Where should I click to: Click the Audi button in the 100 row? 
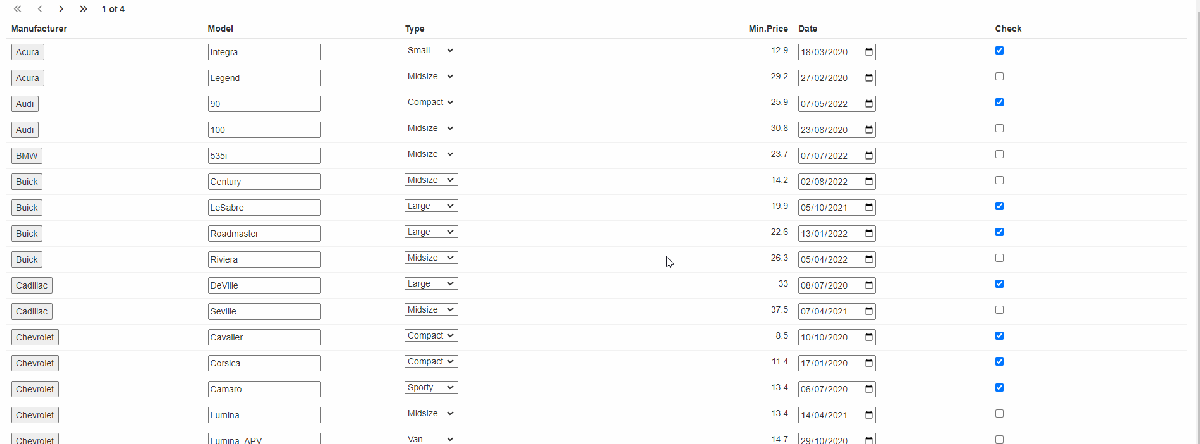pyautogui.click(x=25, y=130)
